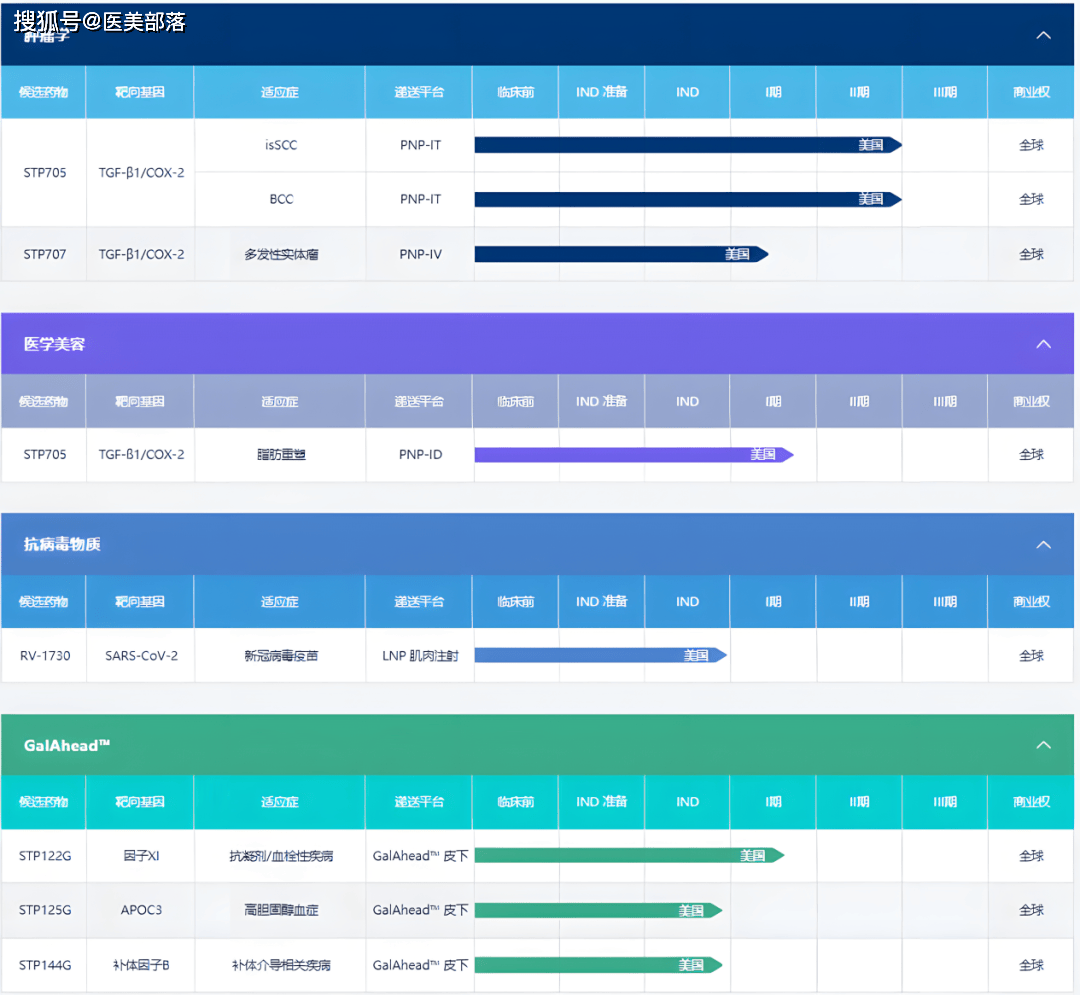Select the 多发性实体瘤 indication cell
The width and height of the screenshot is (1080, 995).
pyautogui.click(x=280, y=254)
